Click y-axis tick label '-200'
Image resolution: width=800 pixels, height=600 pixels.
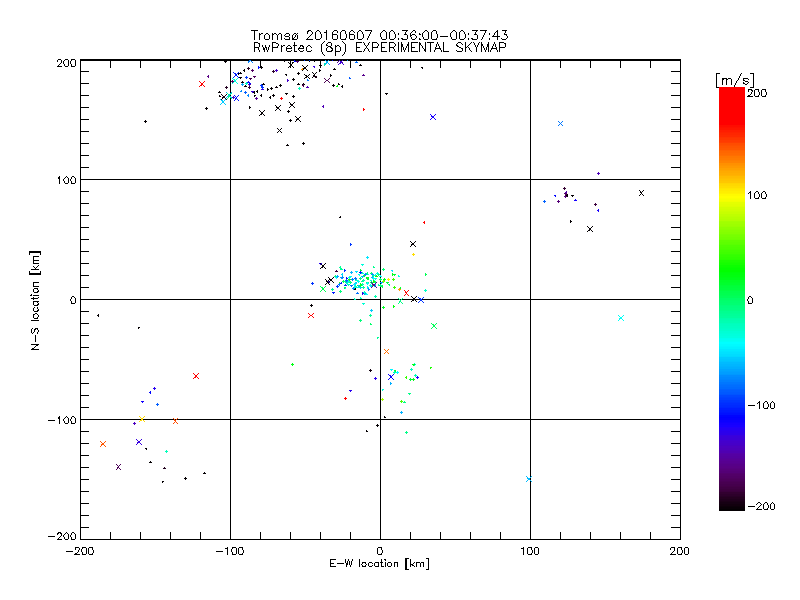(x=62, y=536)
